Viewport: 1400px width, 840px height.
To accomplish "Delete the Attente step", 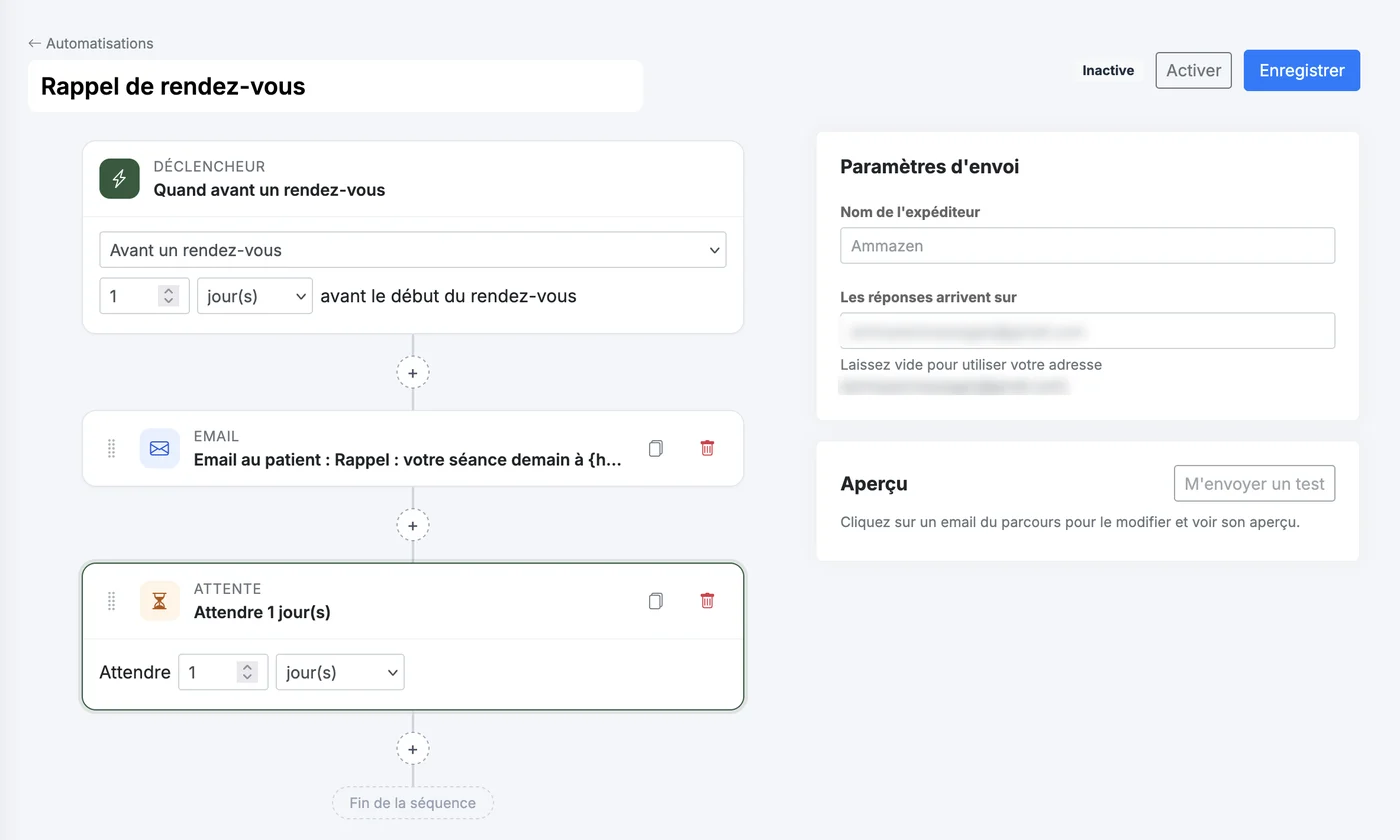I will [707, 601].
